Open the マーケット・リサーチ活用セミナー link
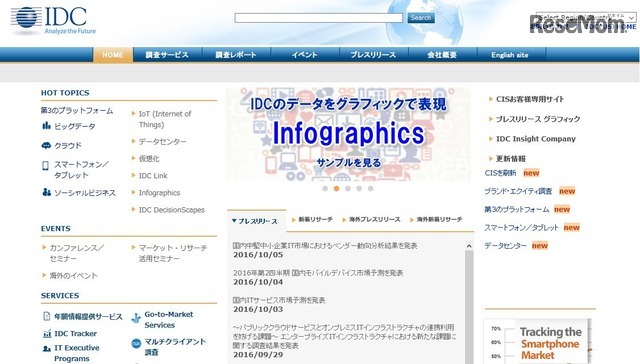This screenshot has width=640, height=364. (173, 253)
